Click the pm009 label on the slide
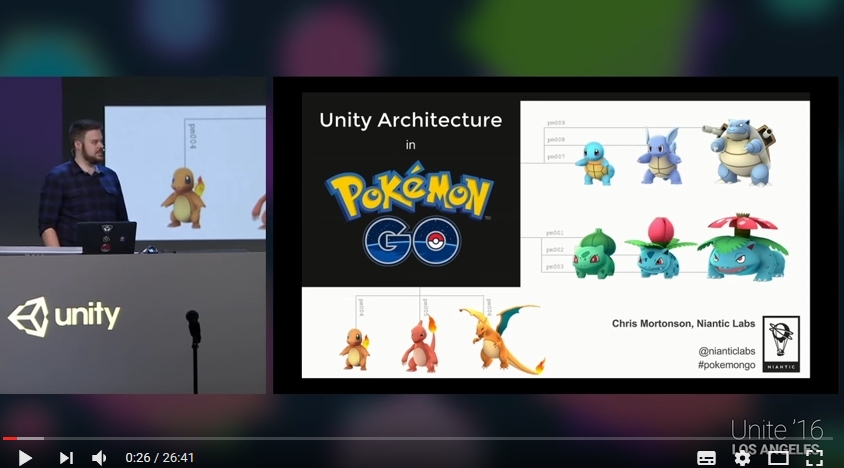844x468 pixels. [556, 123]
